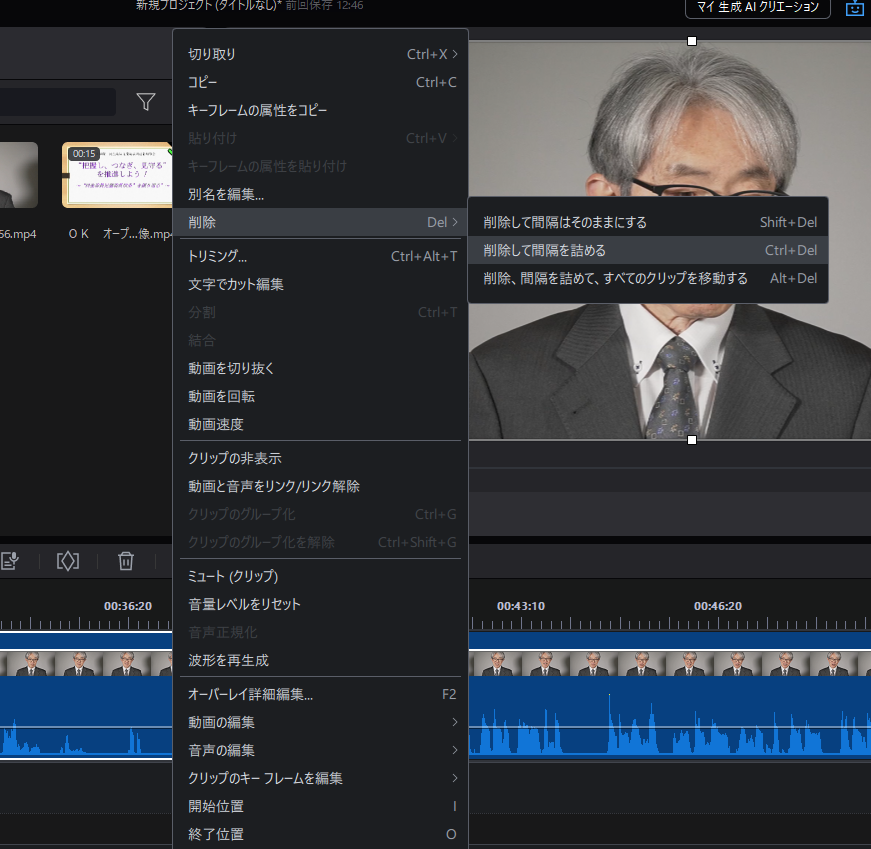Select トリミング... from context menu
The height and width of the screenshot is (849, 871).
tap(218, 256)
